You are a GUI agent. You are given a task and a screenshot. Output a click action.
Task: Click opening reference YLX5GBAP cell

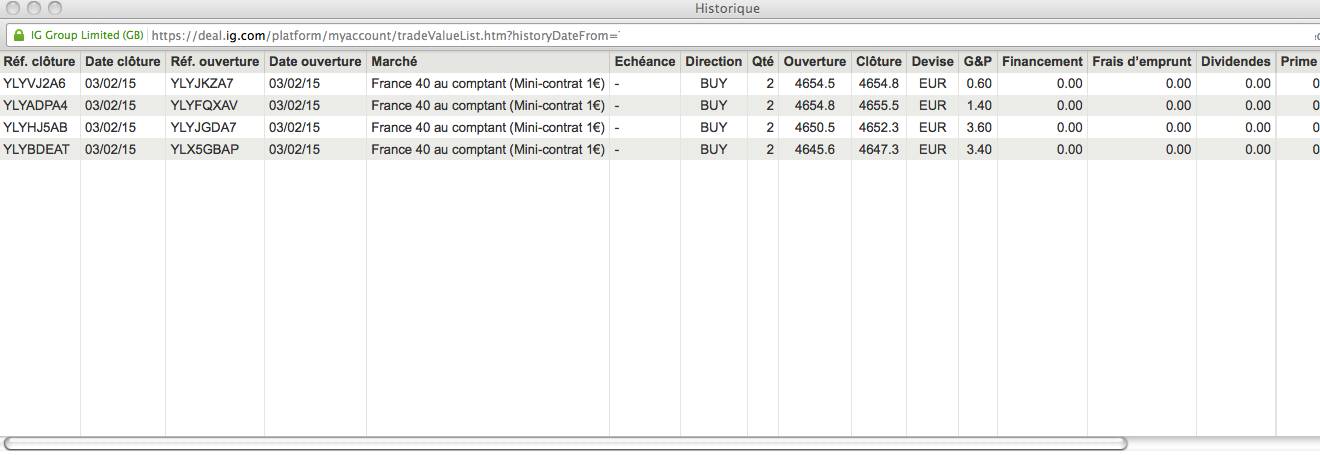pos(205,150)
